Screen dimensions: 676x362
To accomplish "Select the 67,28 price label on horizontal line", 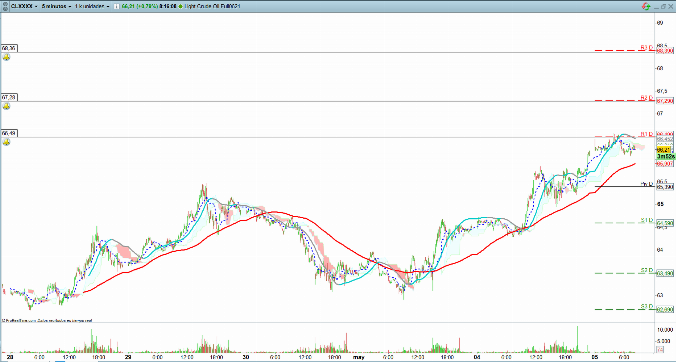I will 9,97.
